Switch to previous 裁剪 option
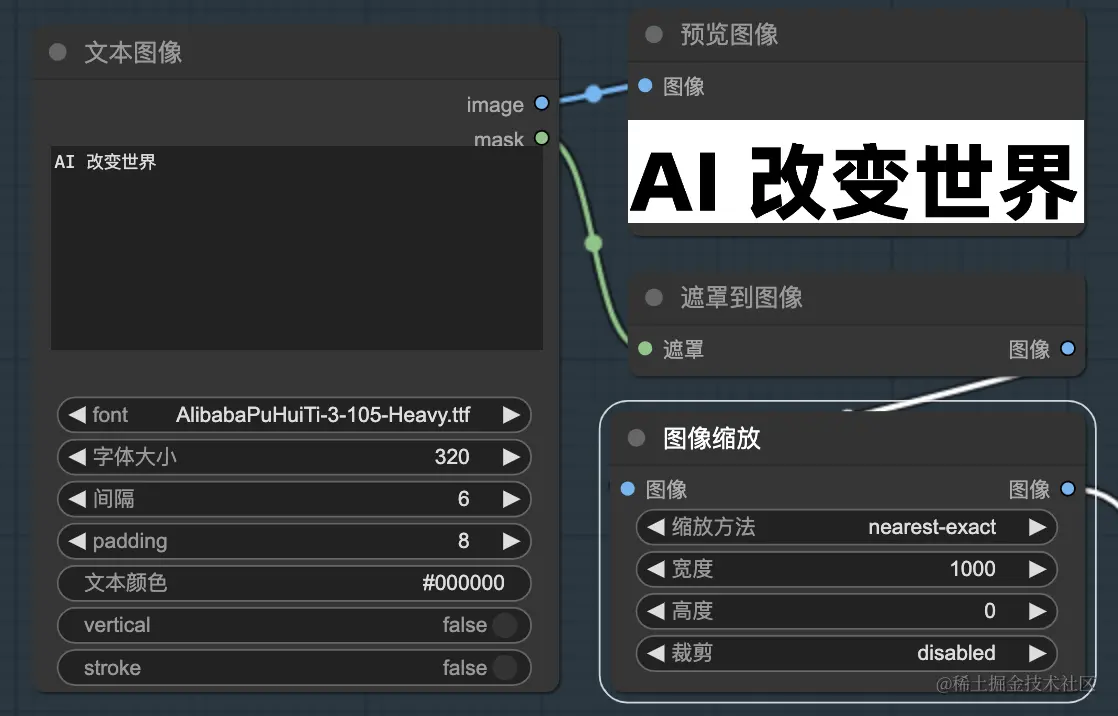1118x716 pixels. [656, 653]
